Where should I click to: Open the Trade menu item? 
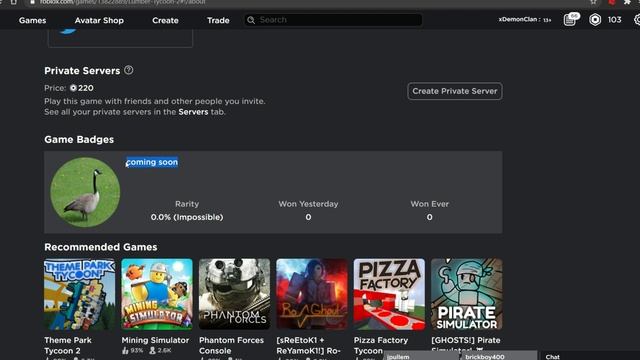point(218,20)
